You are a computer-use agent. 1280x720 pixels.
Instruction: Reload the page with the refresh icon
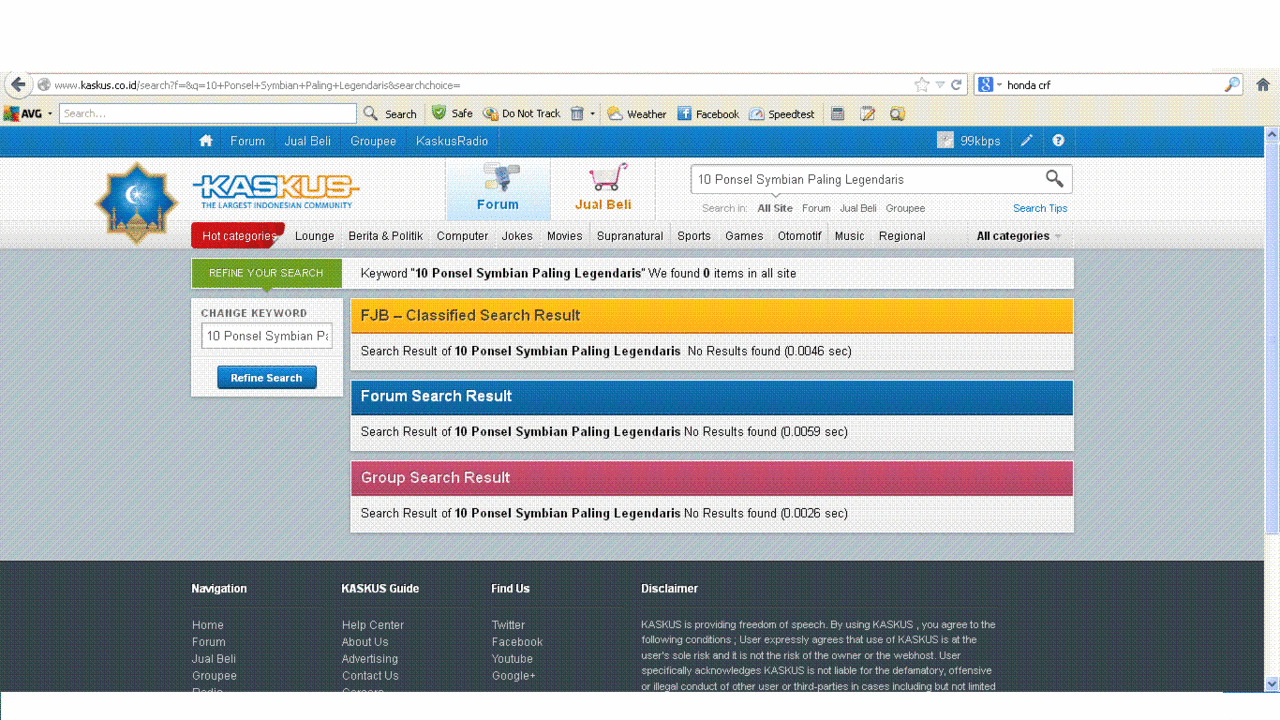[x=956, y=85]
